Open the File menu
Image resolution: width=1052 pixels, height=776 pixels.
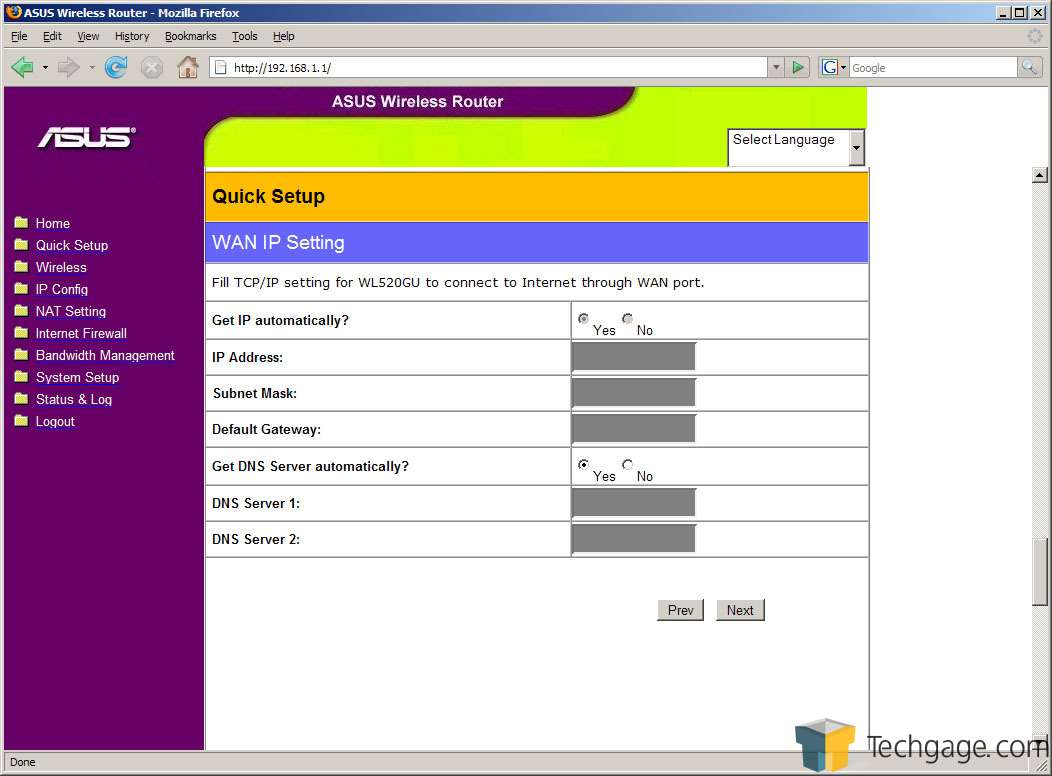pos(19,36)
